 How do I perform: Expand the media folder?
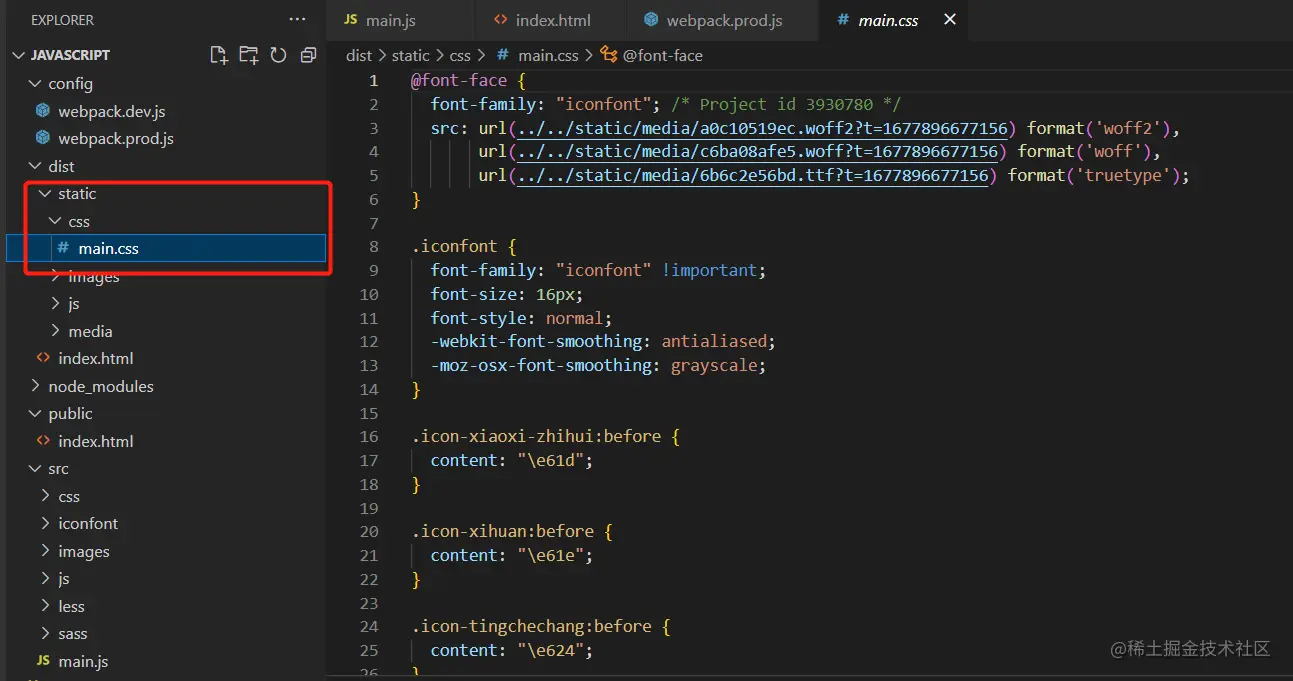[x=55, y=331]
